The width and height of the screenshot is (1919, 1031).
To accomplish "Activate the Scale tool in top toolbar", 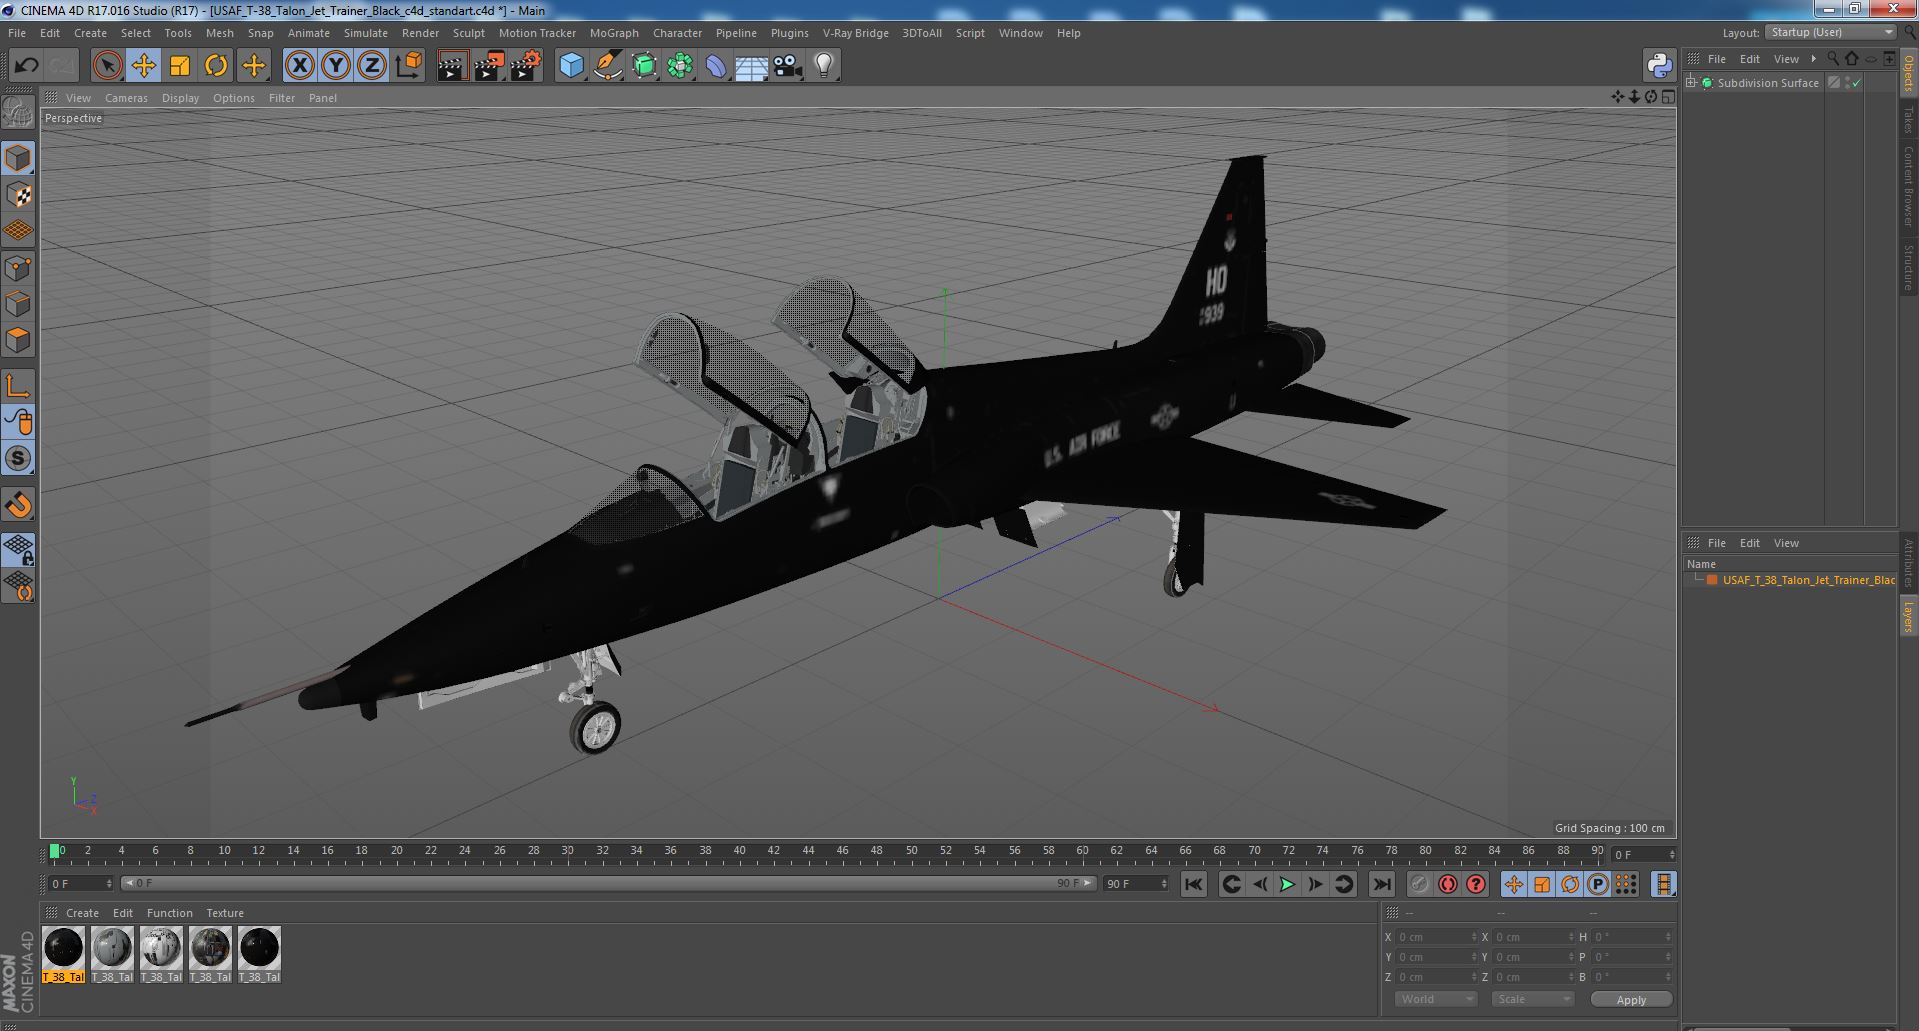I will coord(180,66).
